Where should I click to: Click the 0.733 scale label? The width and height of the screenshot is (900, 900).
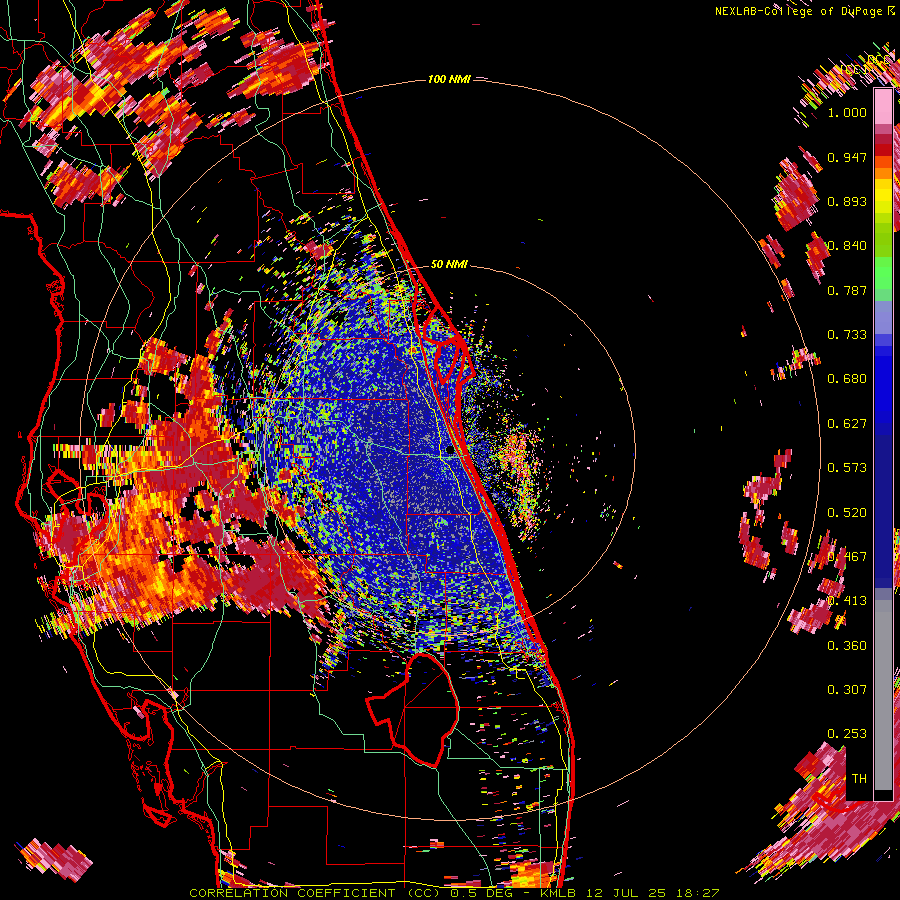click(847, 335)
